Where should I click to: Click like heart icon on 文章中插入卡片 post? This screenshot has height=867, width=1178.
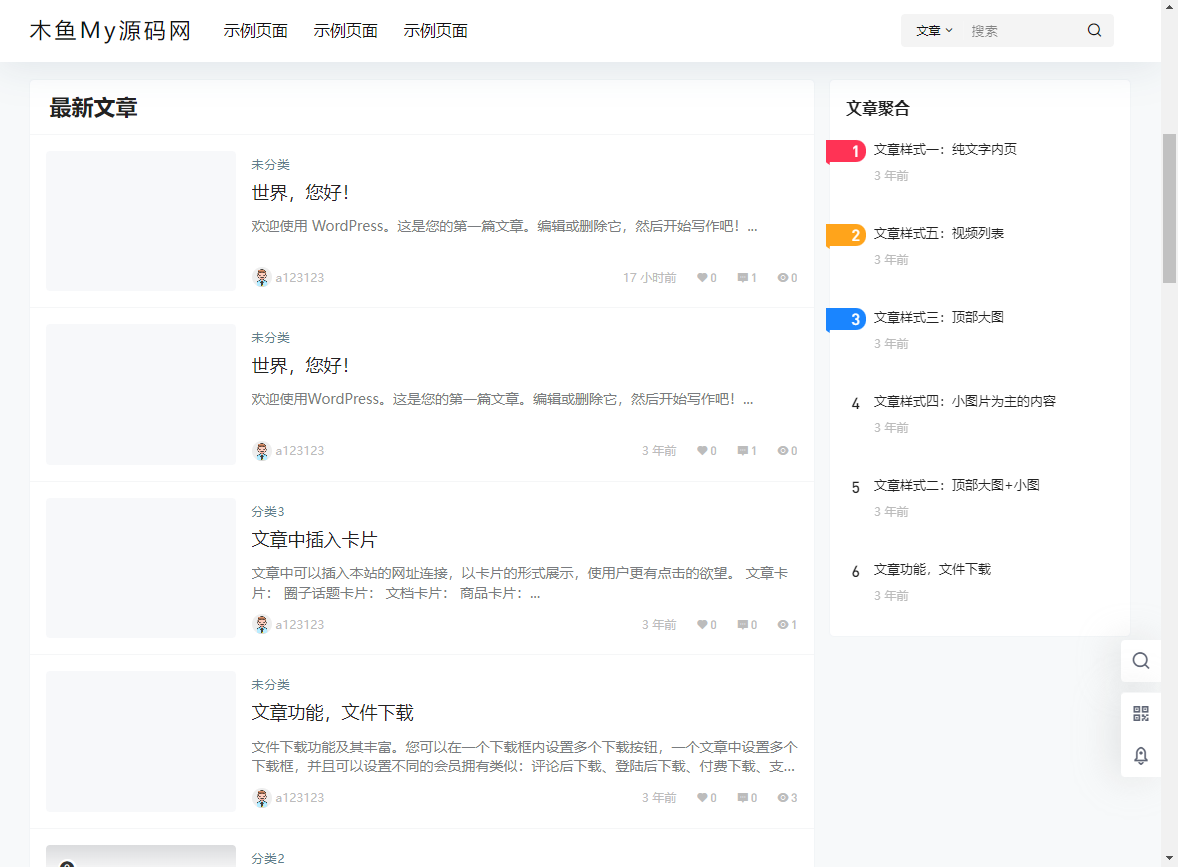(x=702, y=624)
